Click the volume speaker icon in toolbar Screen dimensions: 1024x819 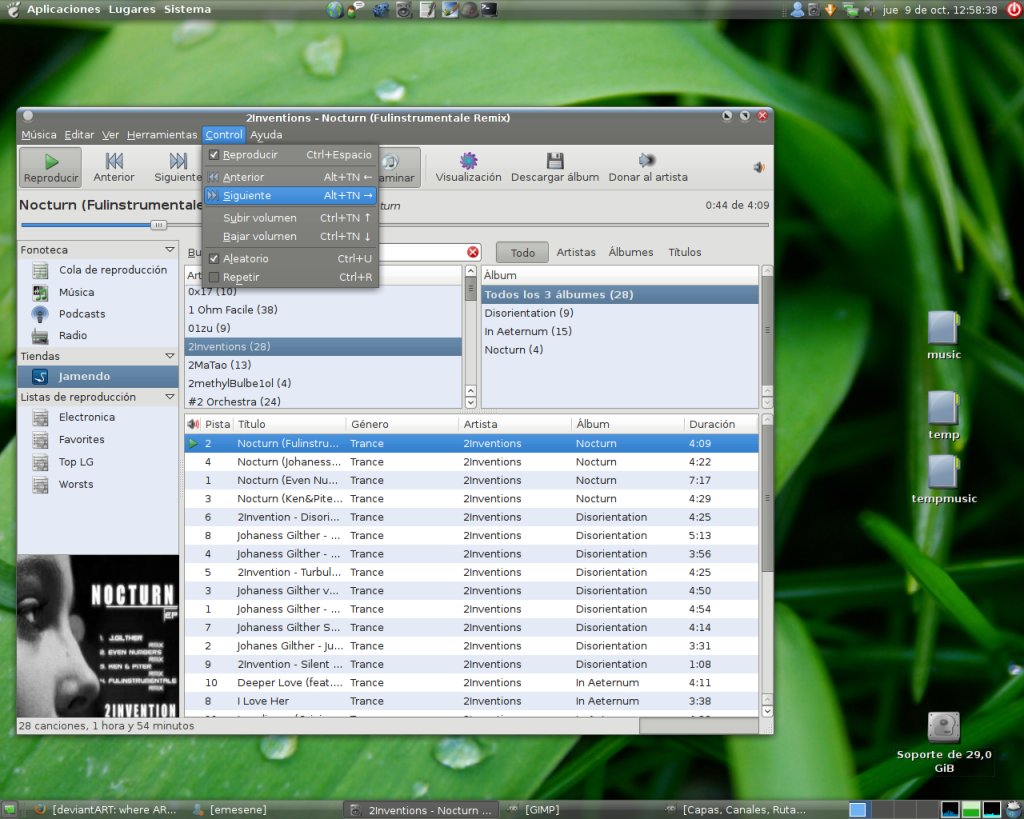coord(759,168)
